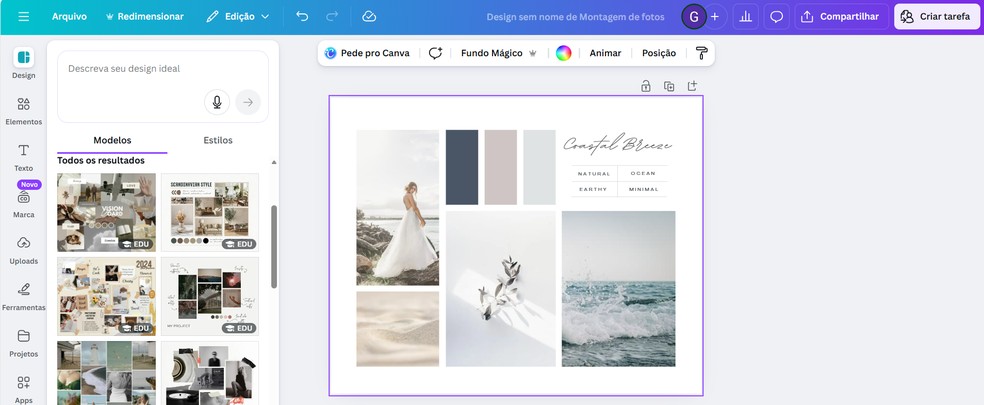Select the paint roller copy style icon
Viewport: 984px width, 405px height.
(x=702, y=53)
